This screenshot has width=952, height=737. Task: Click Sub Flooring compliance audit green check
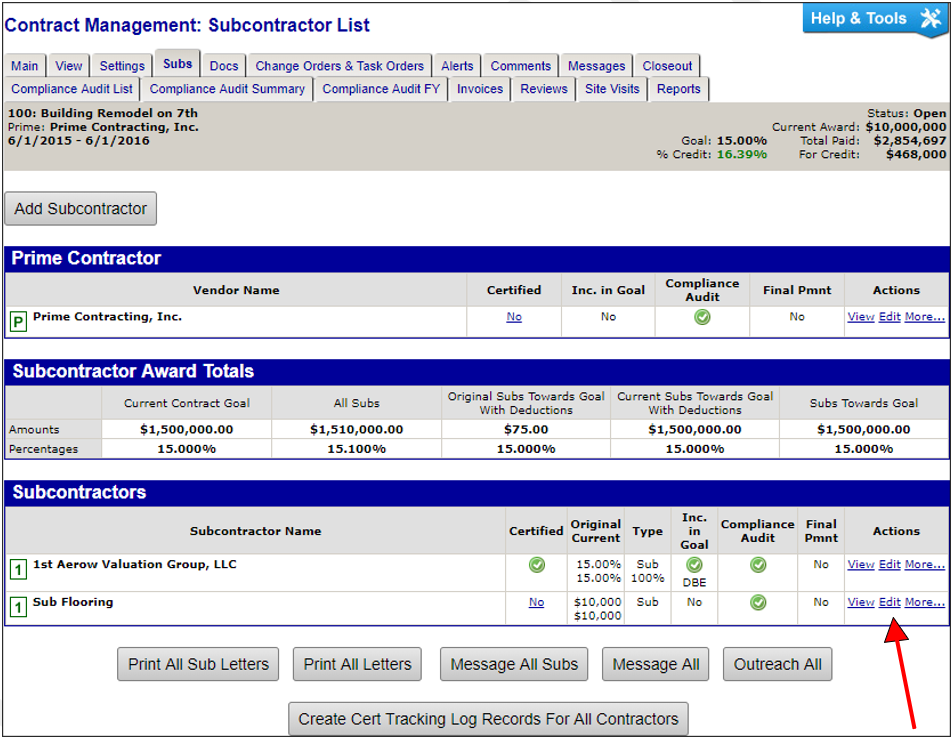pyautogui.click(x=758, y=602)
